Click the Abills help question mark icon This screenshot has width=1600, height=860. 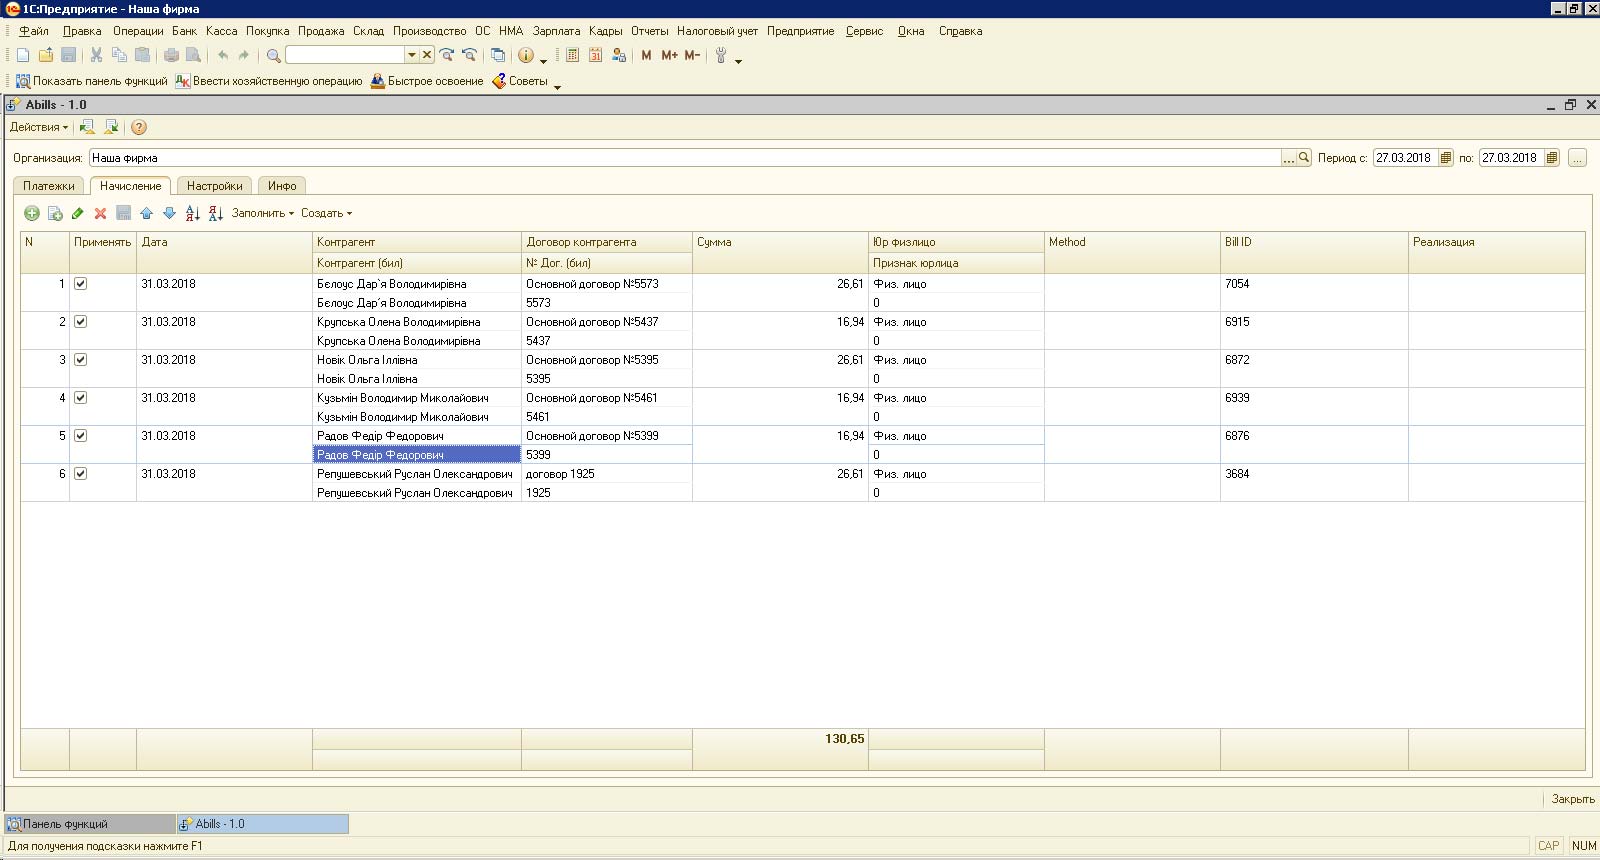pos(139,127)
